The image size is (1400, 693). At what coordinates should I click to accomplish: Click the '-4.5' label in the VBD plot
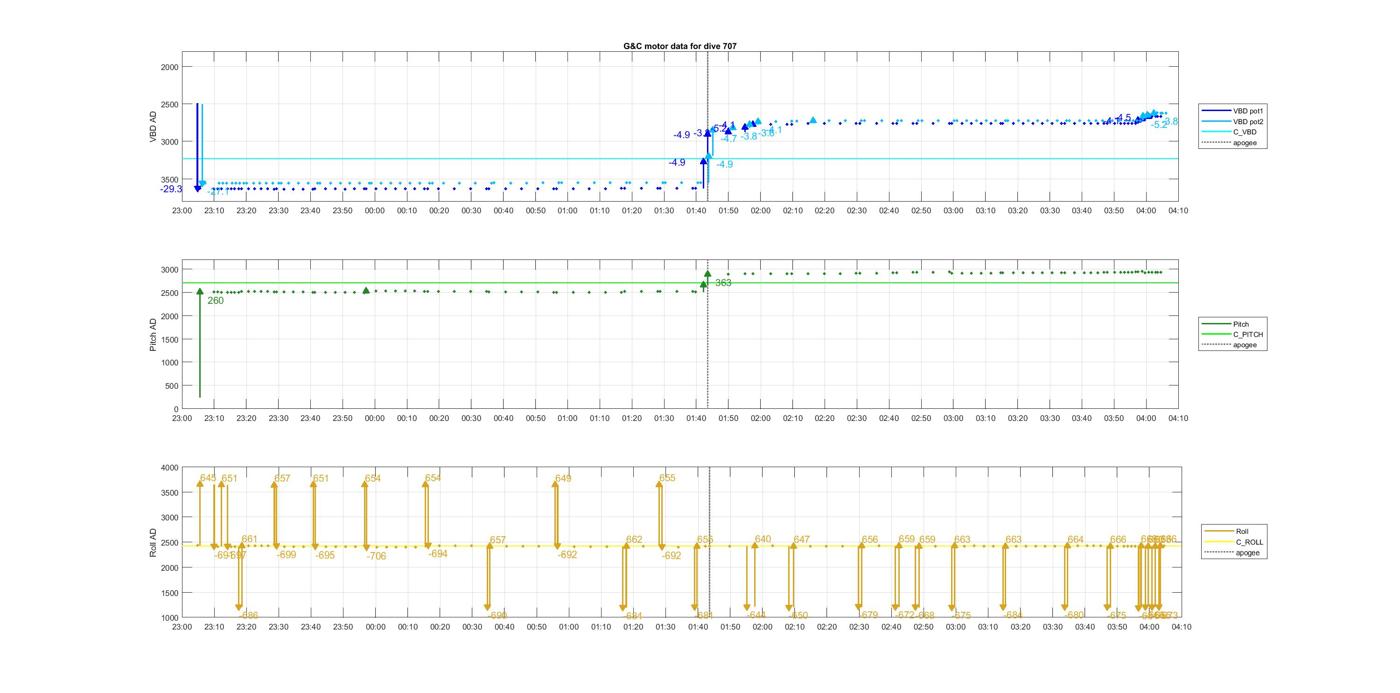(1122, 118)
